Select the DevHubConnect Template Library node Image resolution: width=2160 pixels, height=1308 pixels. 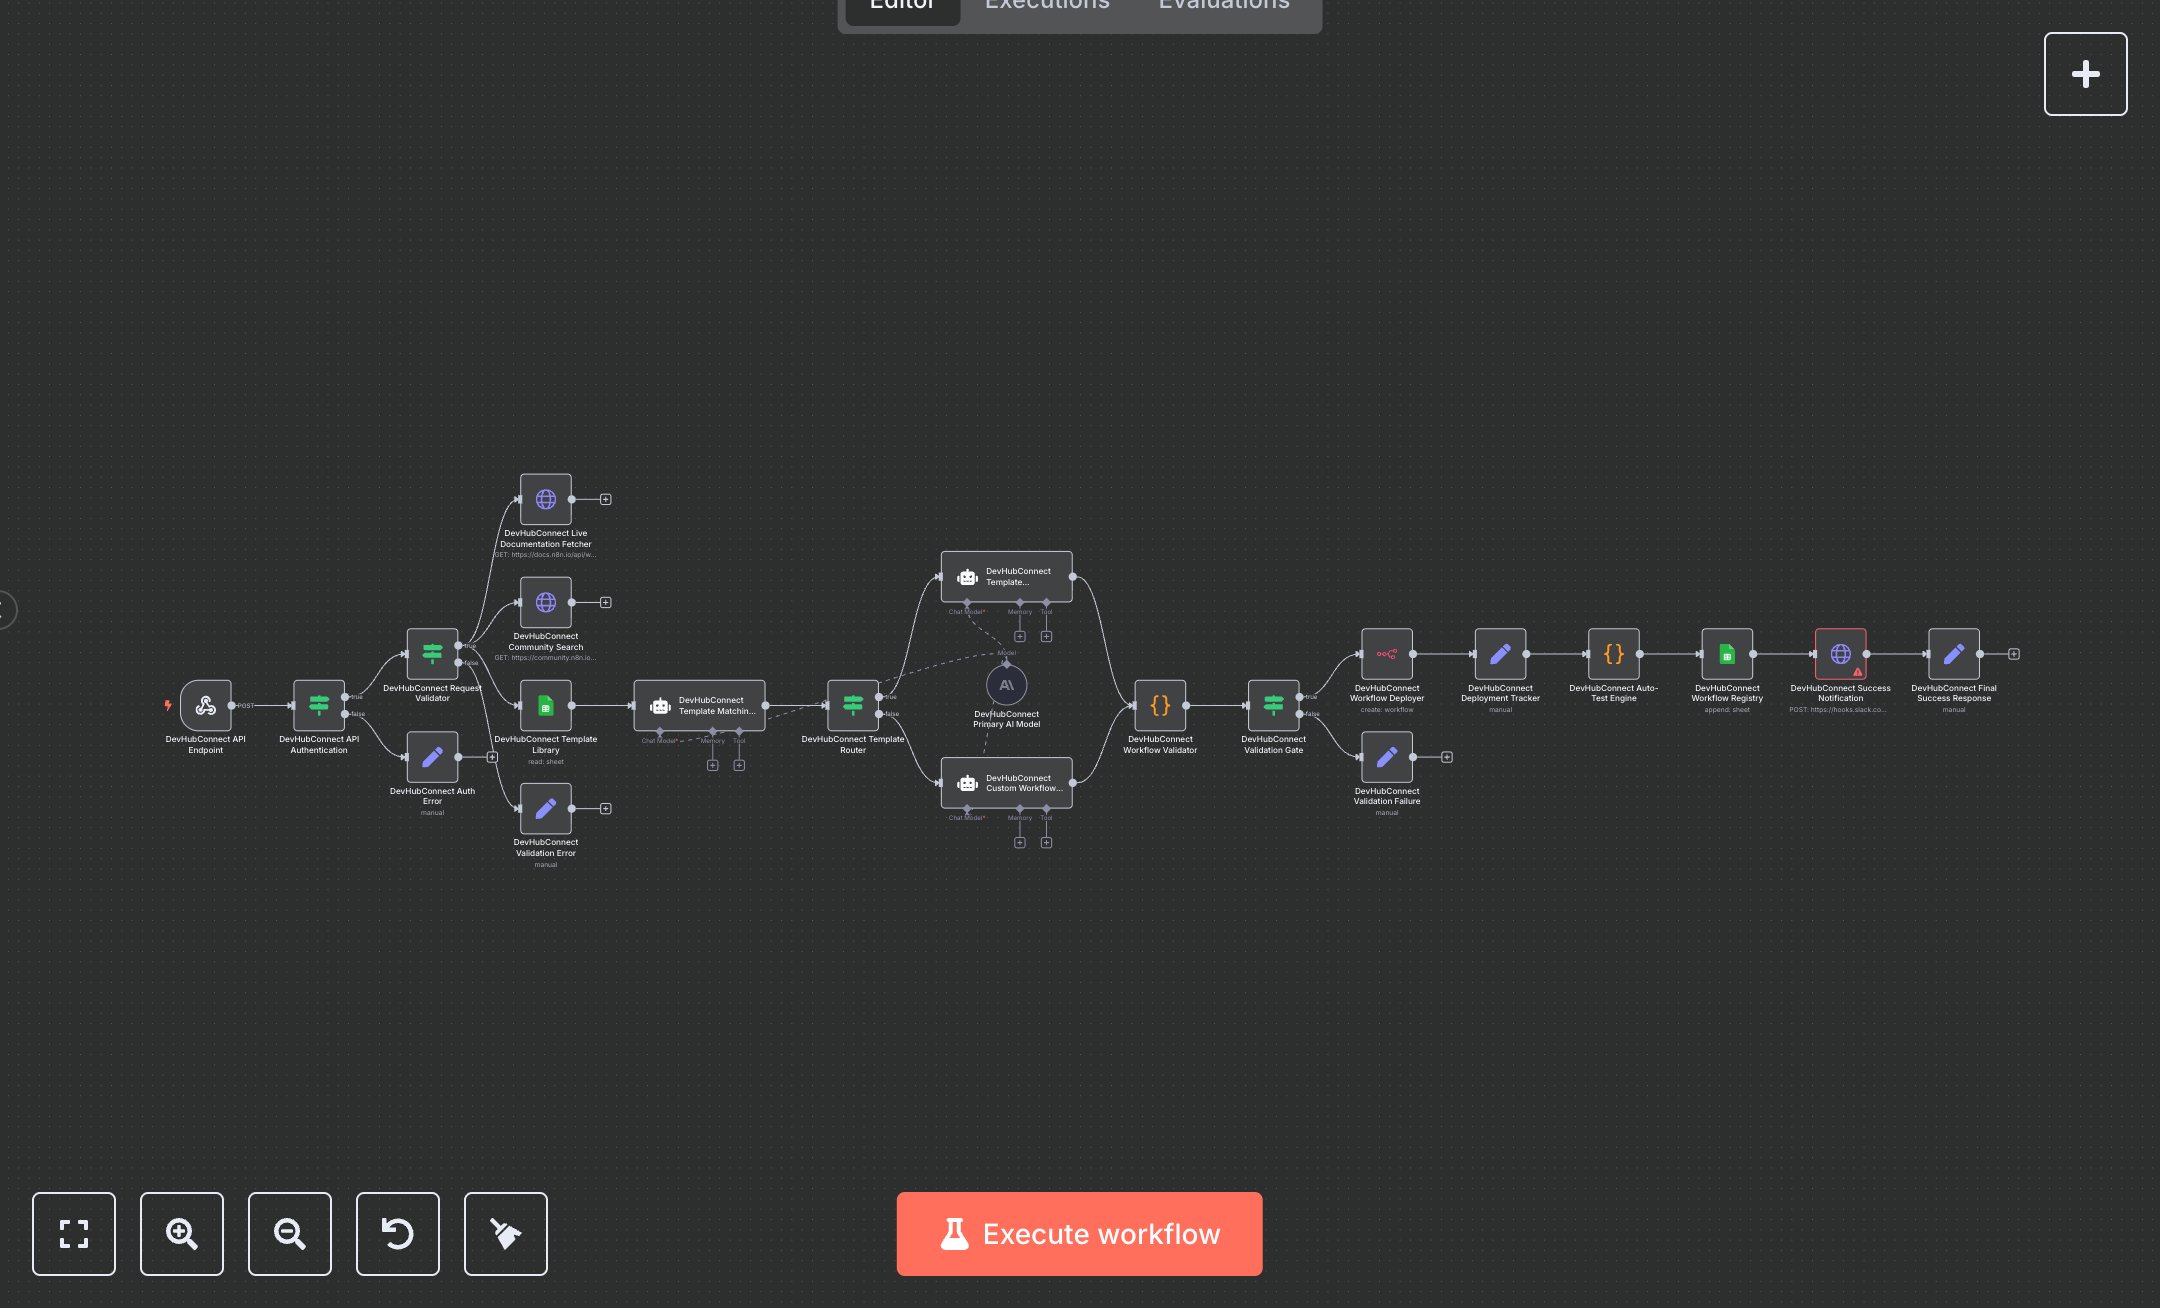[x=546, y=707]
